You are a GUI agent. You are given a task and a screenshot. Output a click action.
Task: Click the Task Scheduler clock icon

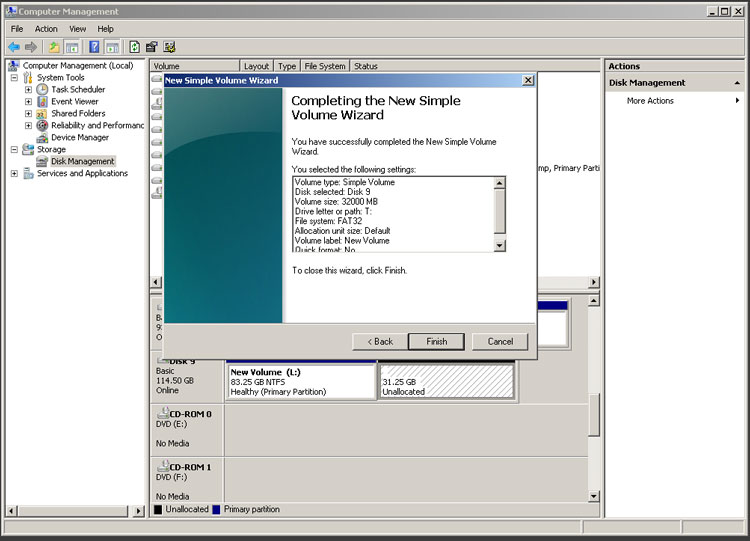[x=42, y=89]
